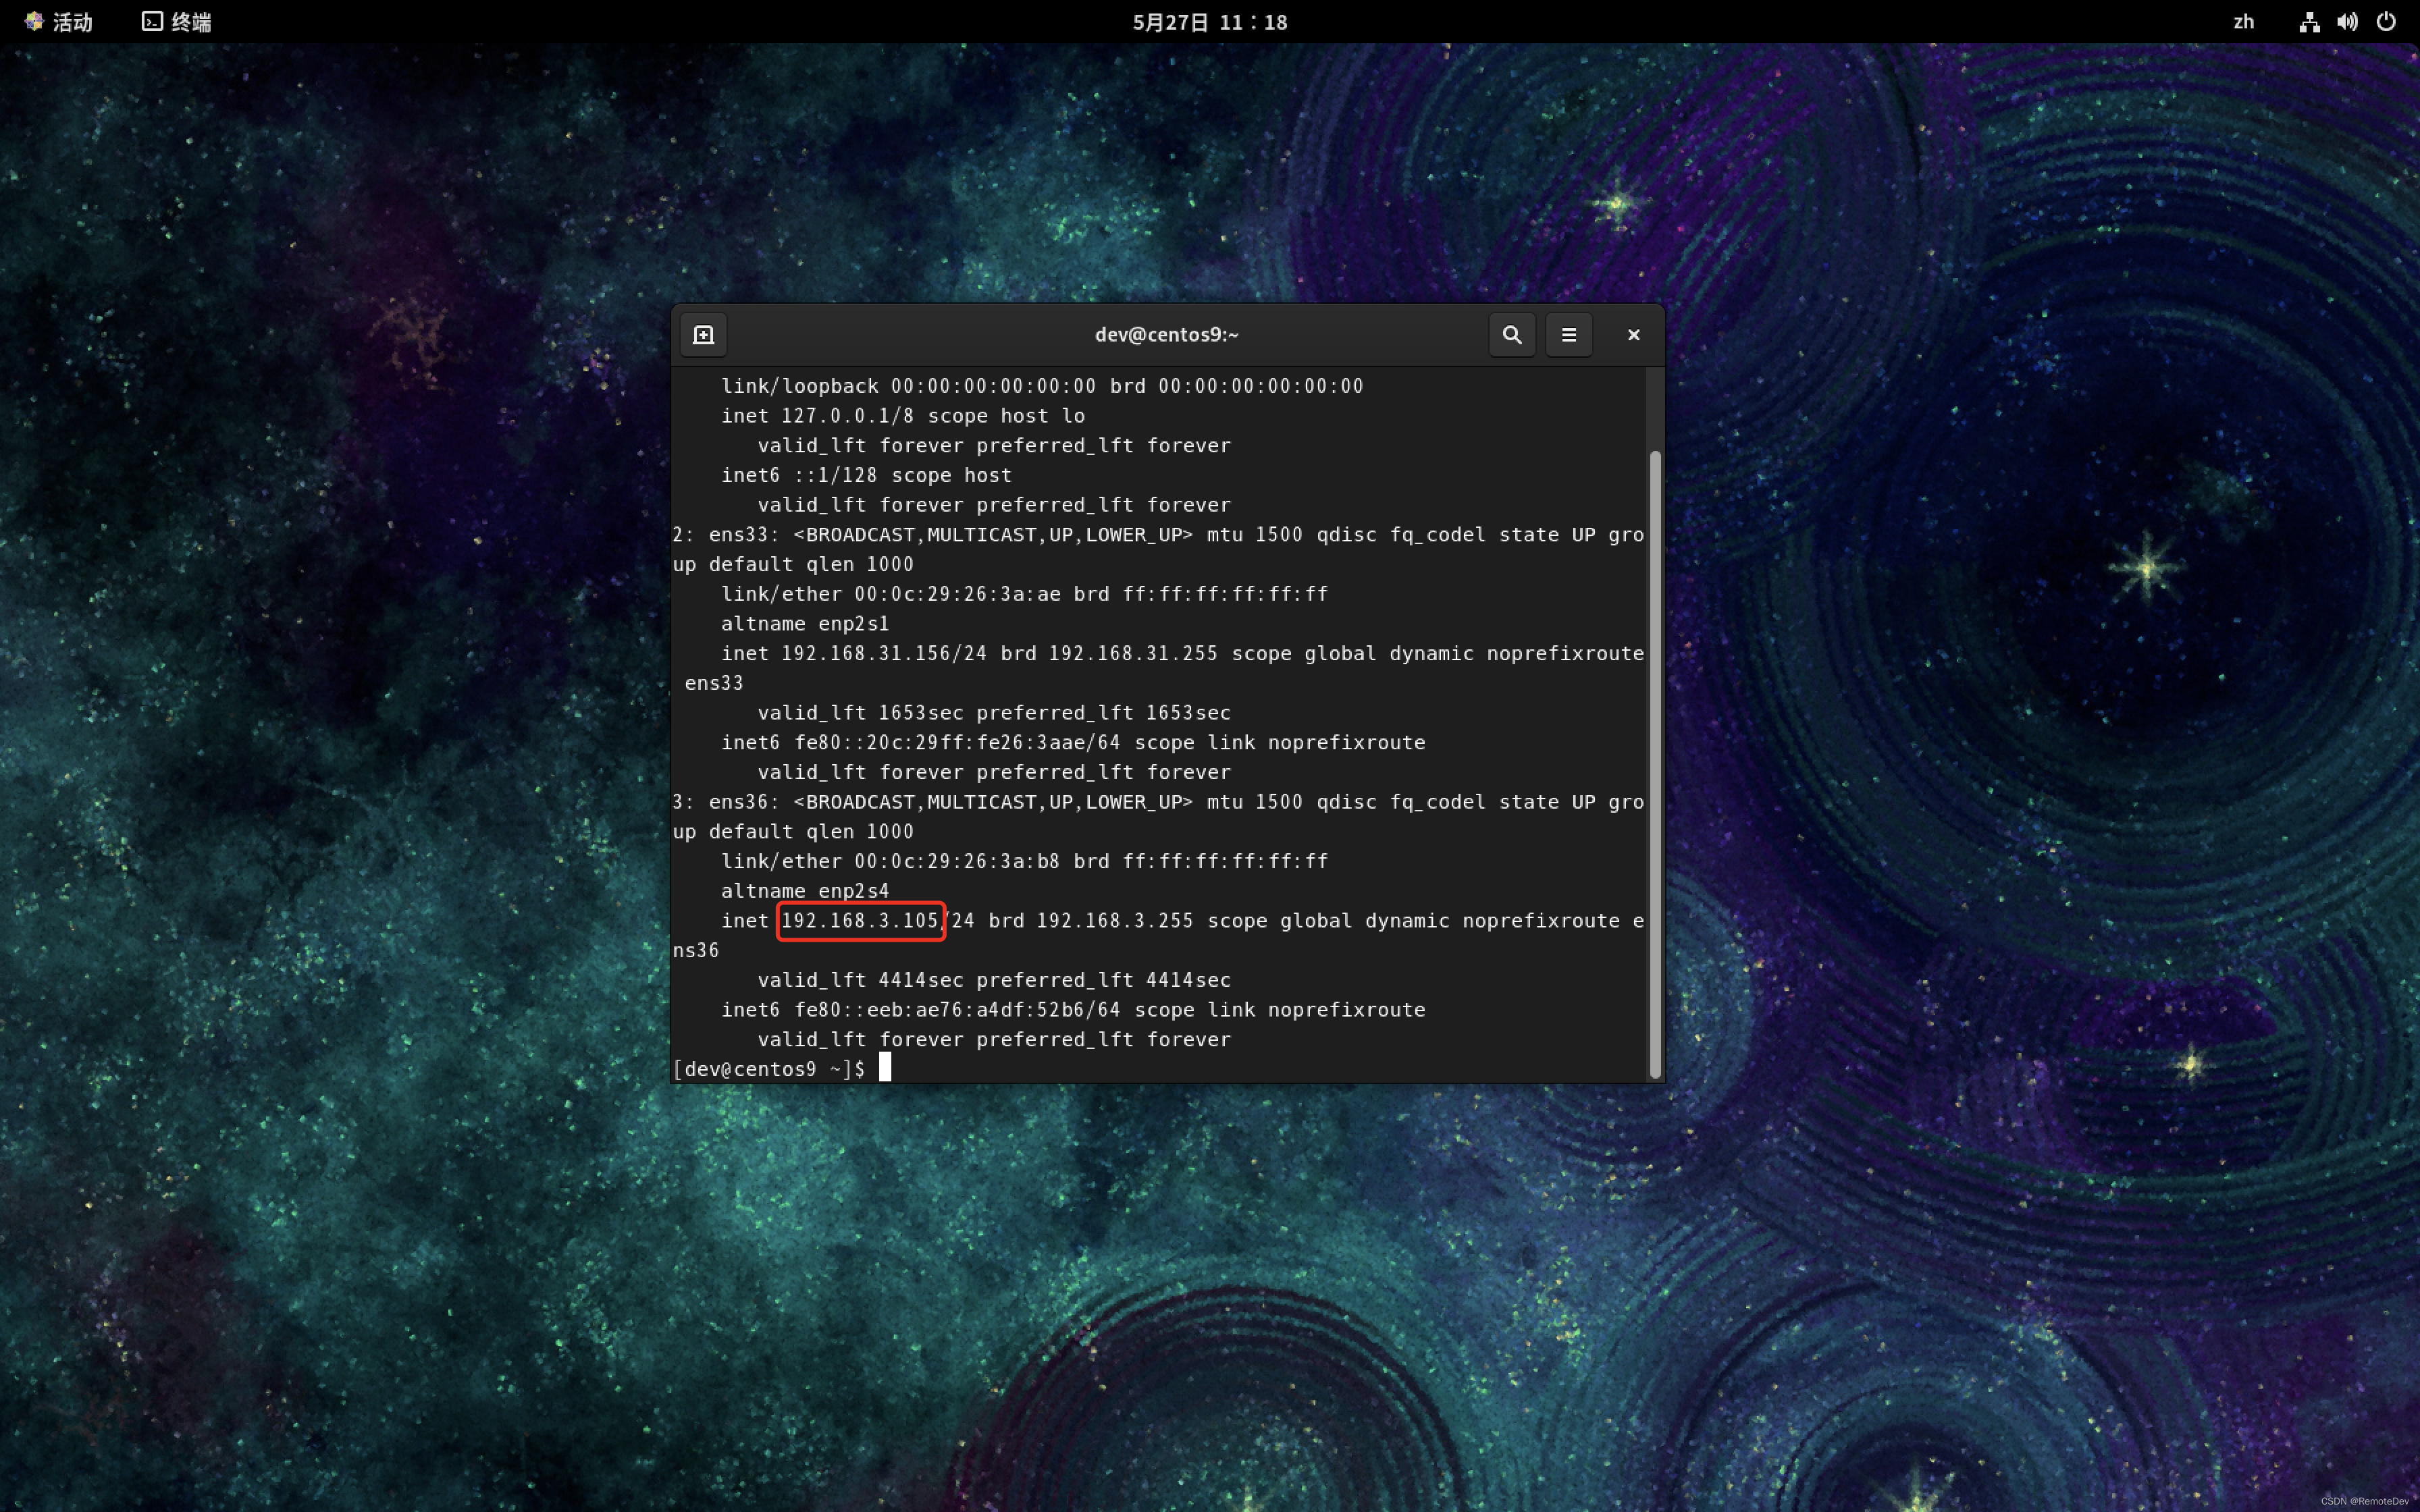Click the fe80::eeb:ae76:a4df:52b6/64 address
The image size is (2420, 1512).
pos(957,1010)
